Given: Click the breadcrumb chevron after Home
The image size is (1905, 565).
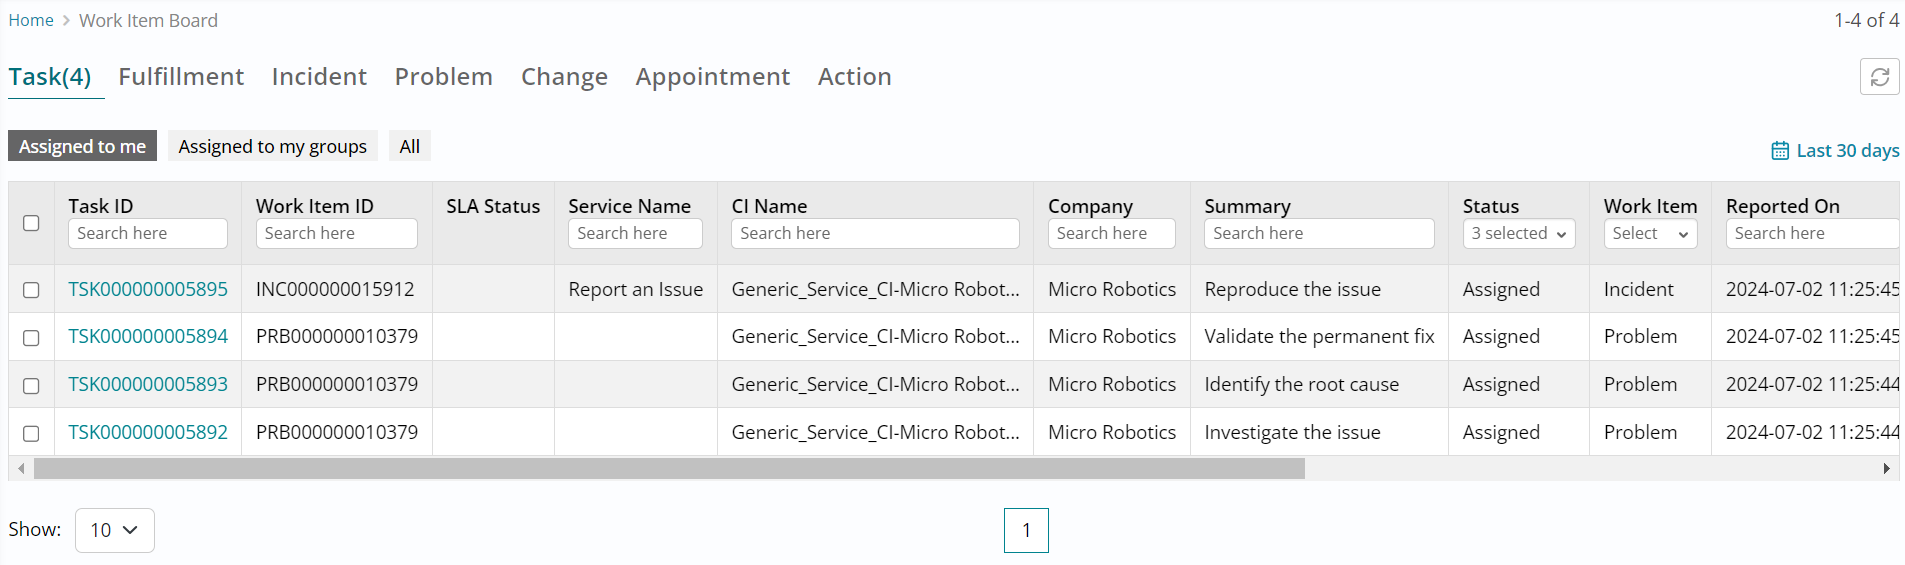Looking at the screenshot, I should (66, 21).
